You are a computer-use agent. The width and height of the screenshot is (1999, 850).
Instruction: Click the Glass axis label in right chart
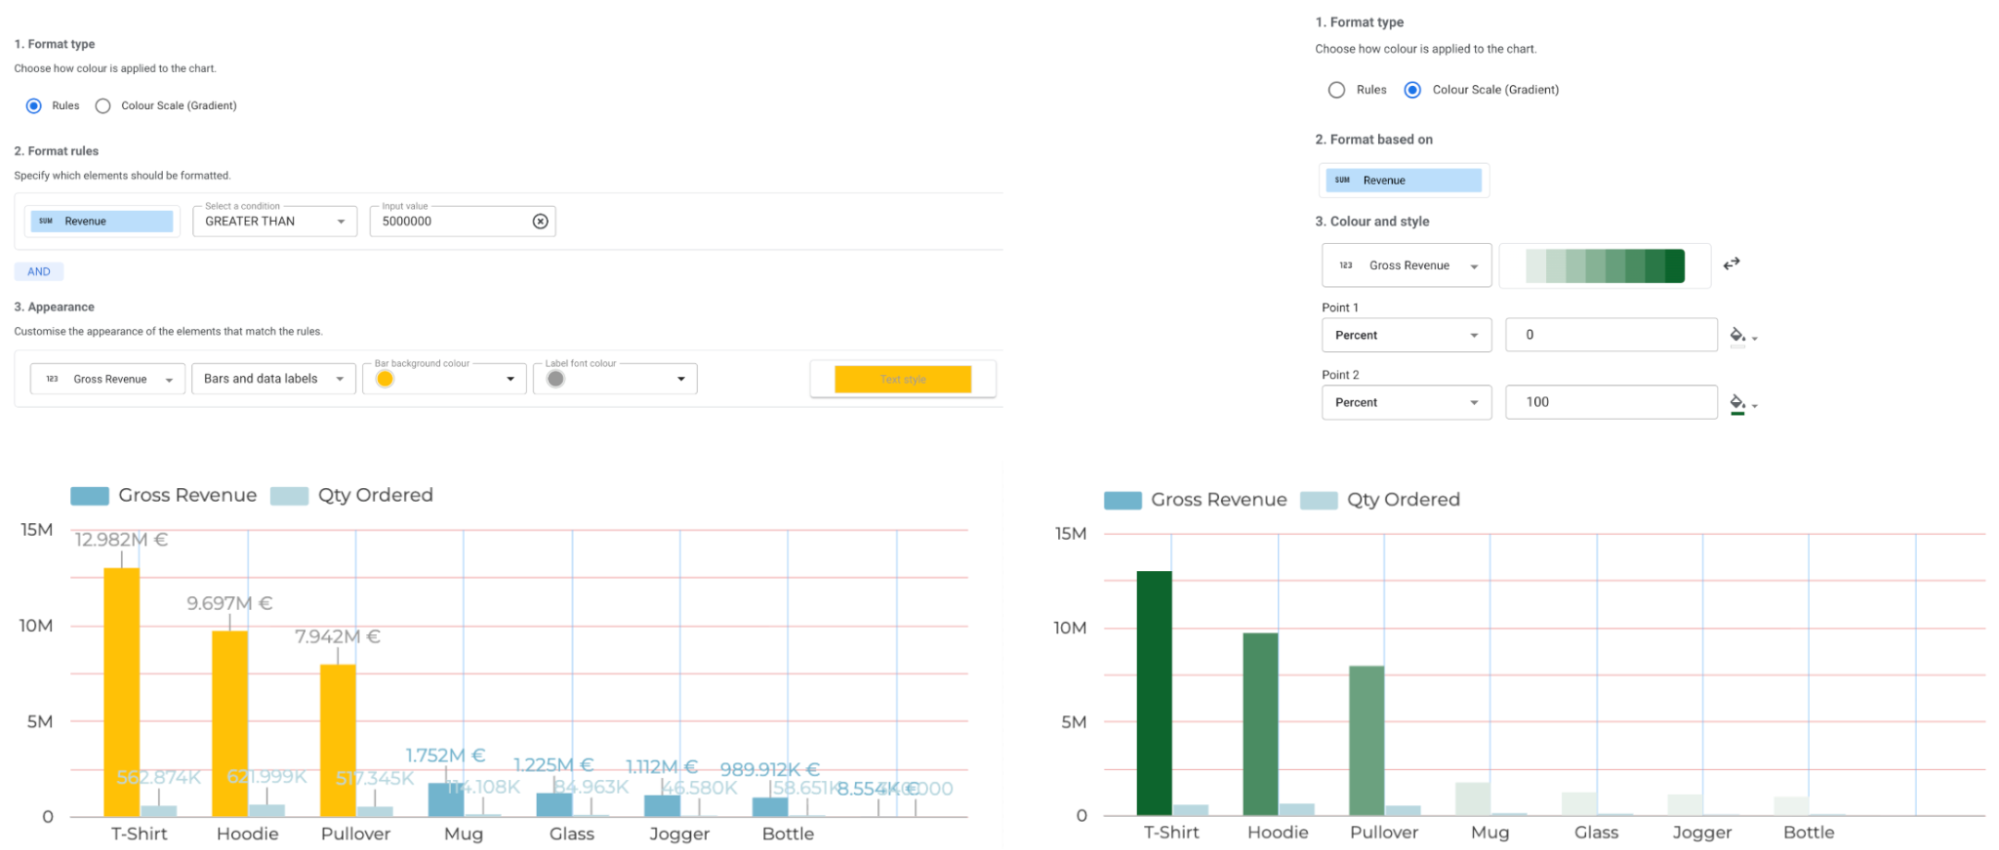[x=1596, y=832]
